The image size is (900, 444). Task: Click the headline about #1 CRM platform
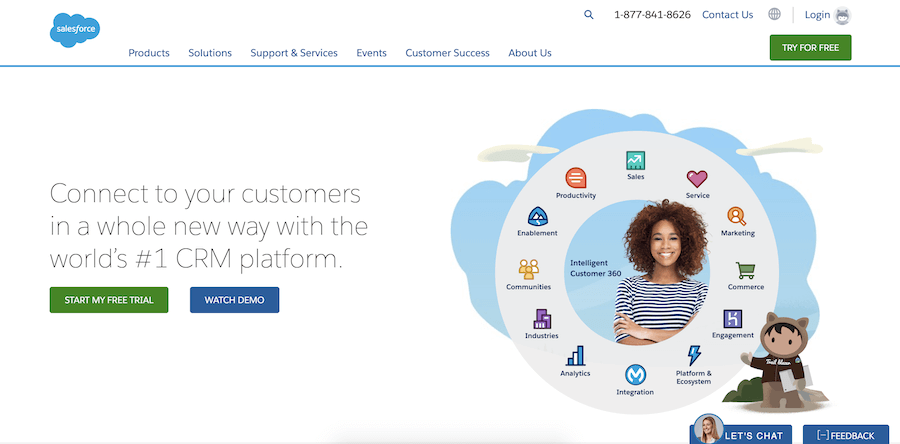[209, 227]
